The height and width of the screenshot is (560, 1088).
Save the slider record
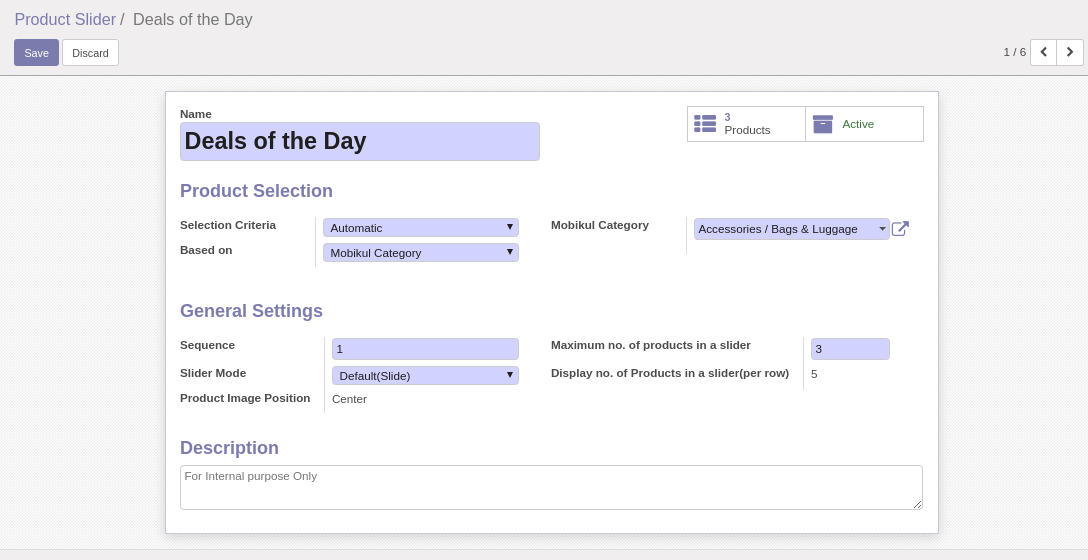click(x=36, y=53)
